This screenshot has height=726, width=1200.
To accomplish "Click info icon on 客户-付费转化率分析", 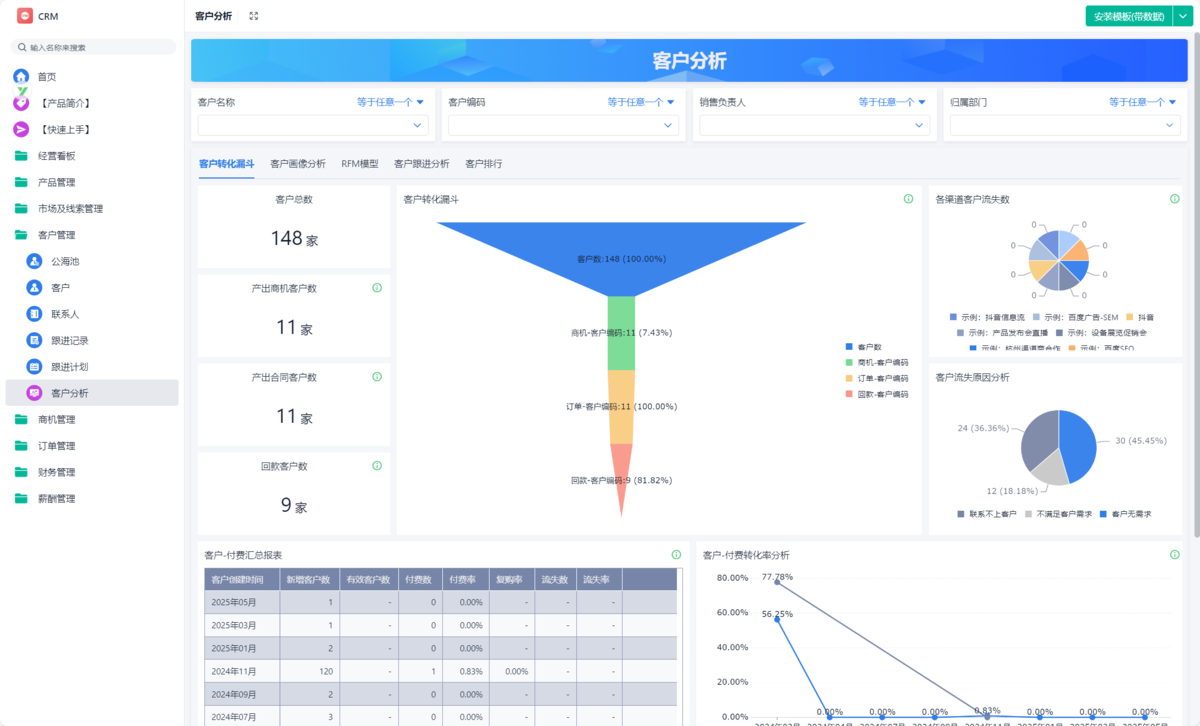I will click(x=1175, y=555).
